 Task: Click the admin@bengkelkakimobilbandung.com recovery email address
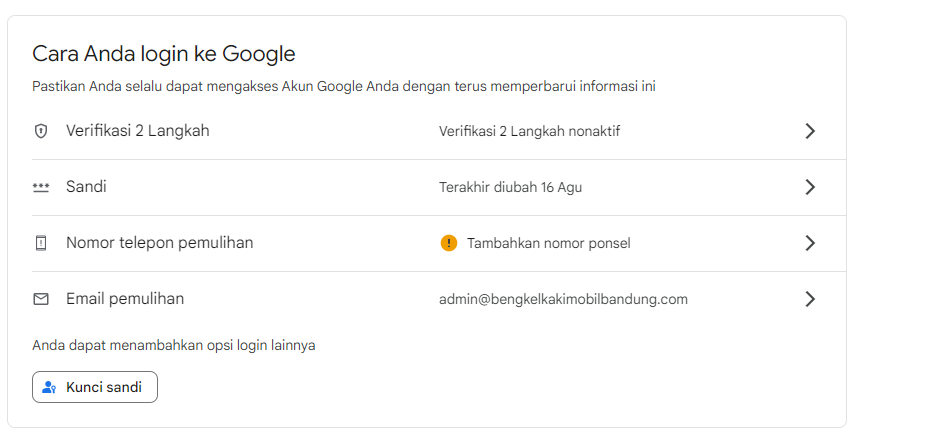(x=564, y=299)
